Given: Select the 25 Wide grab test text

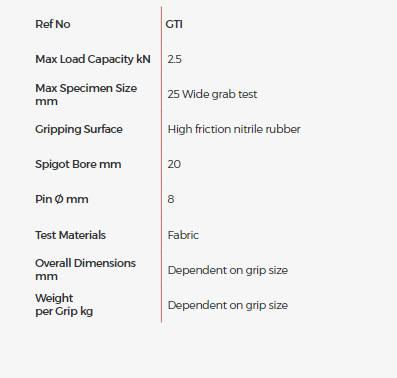Looking at the screenshot, I should click(212, 94).
